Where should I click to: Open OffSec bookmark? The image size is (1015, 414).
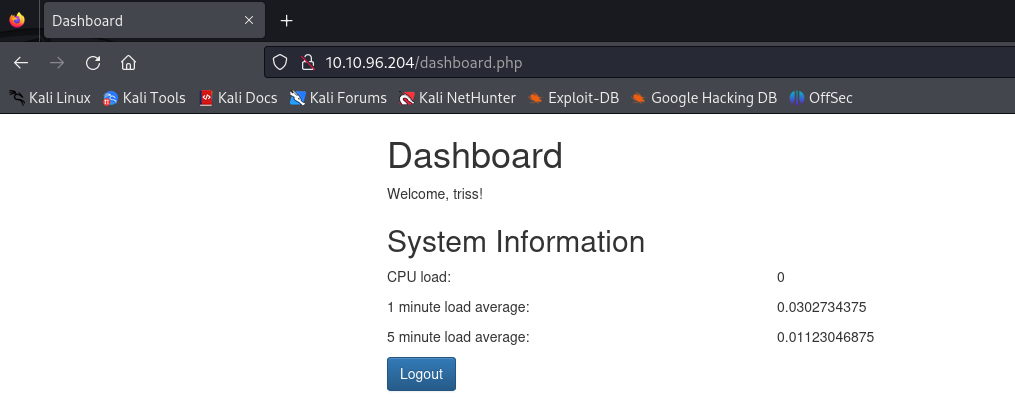point(821,98)
